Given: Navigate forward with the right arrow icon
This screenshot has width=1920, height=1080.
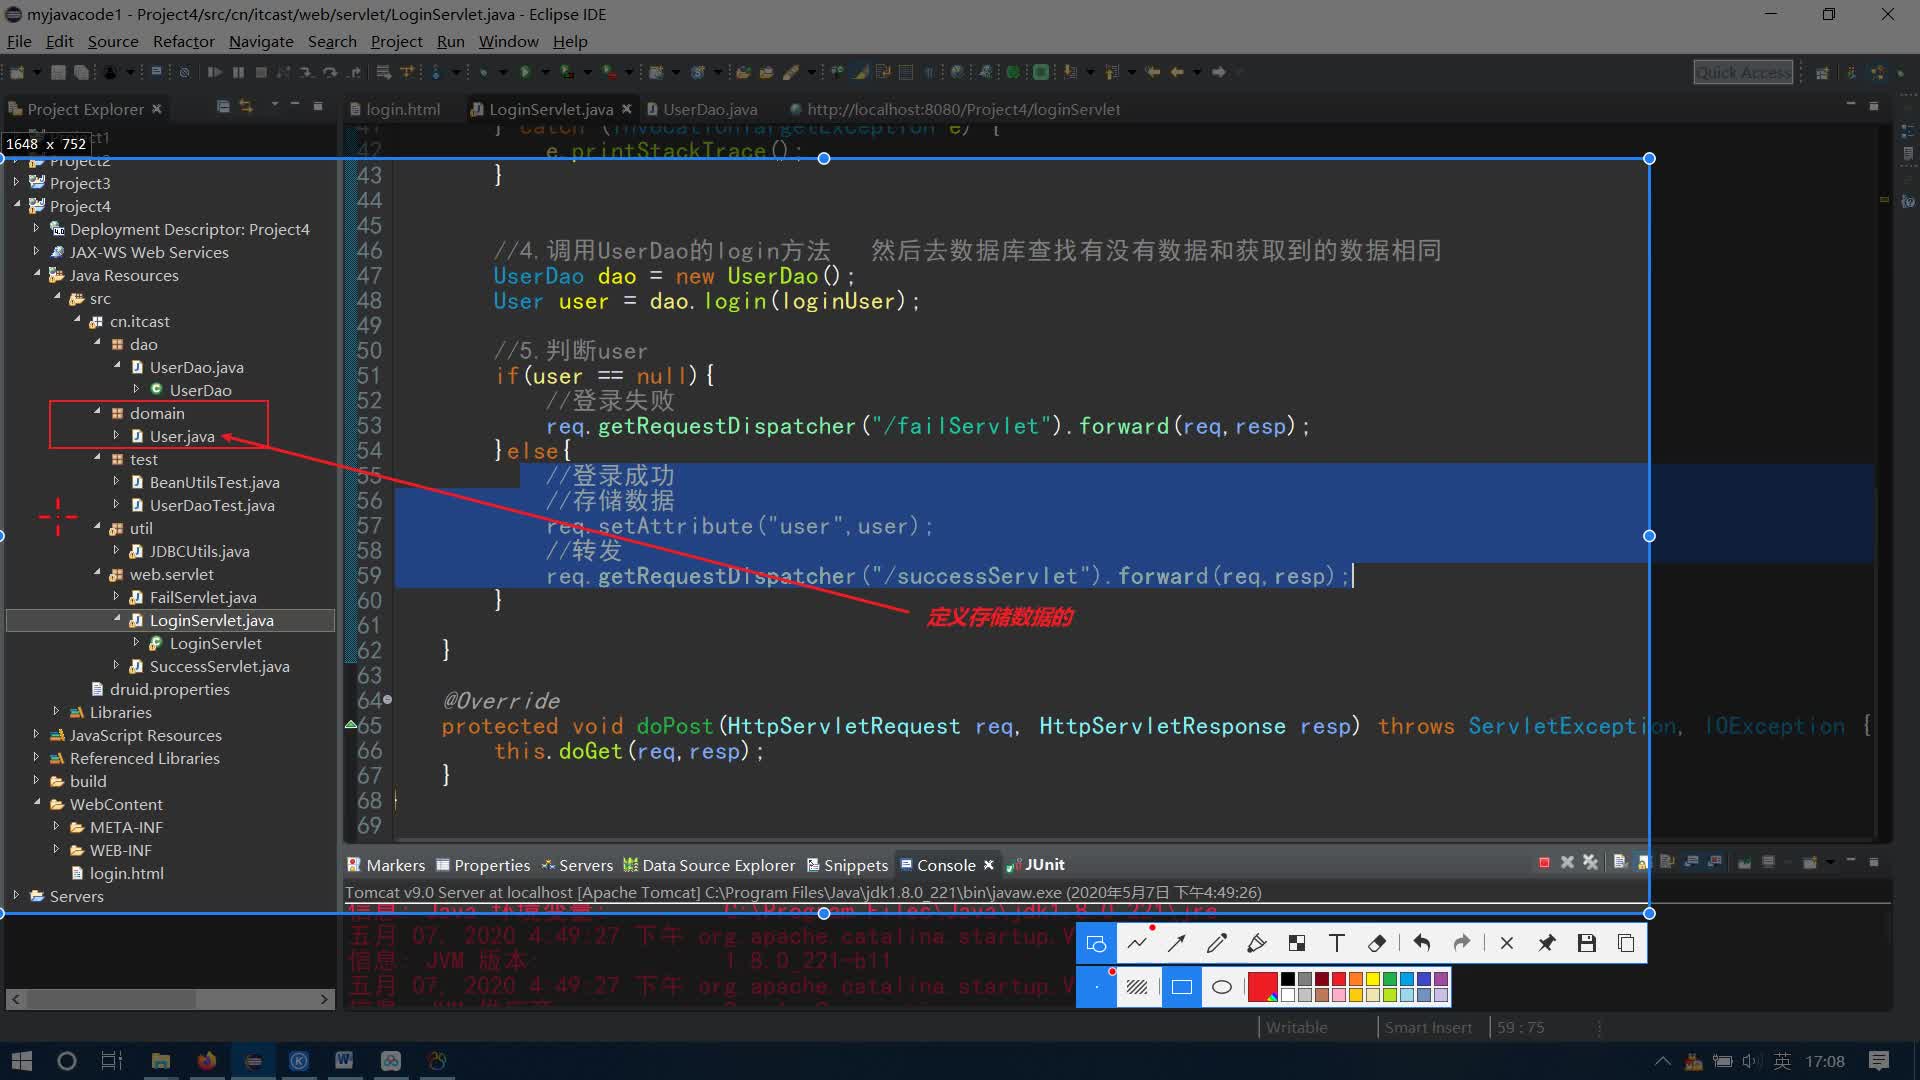Looking at the screenshot, I should click(1219, 72).
